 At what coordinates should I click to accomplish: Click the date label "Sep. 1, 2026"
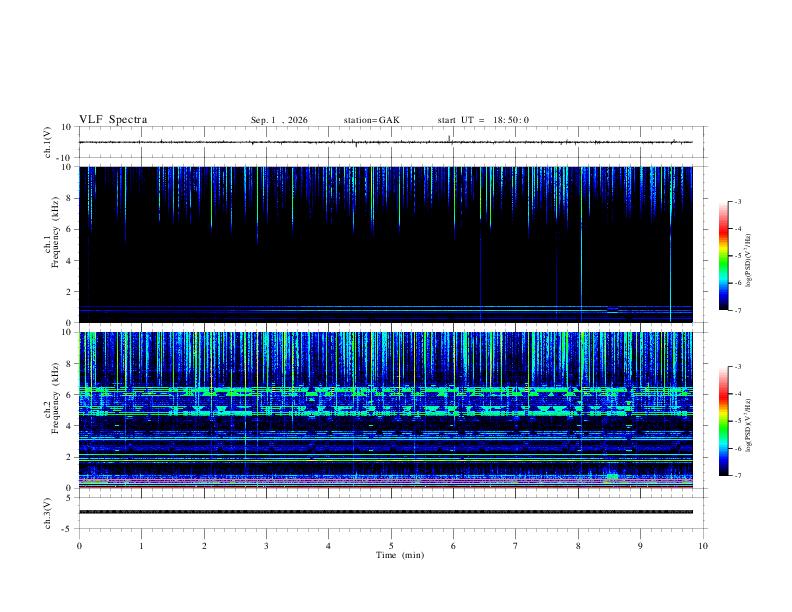pyautogui.click(x=279, y=120)
